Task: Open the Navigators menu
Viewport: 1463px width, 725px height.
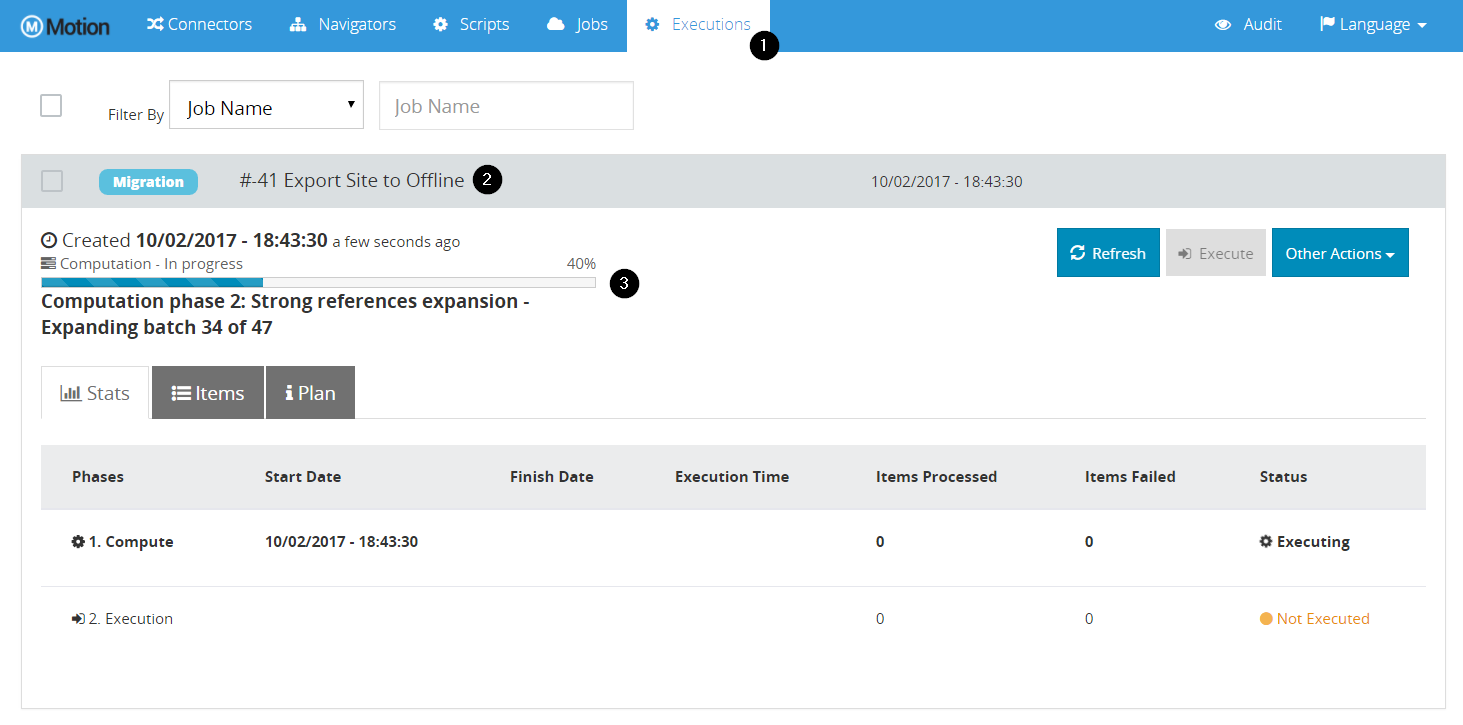Action: pos(343,25)
